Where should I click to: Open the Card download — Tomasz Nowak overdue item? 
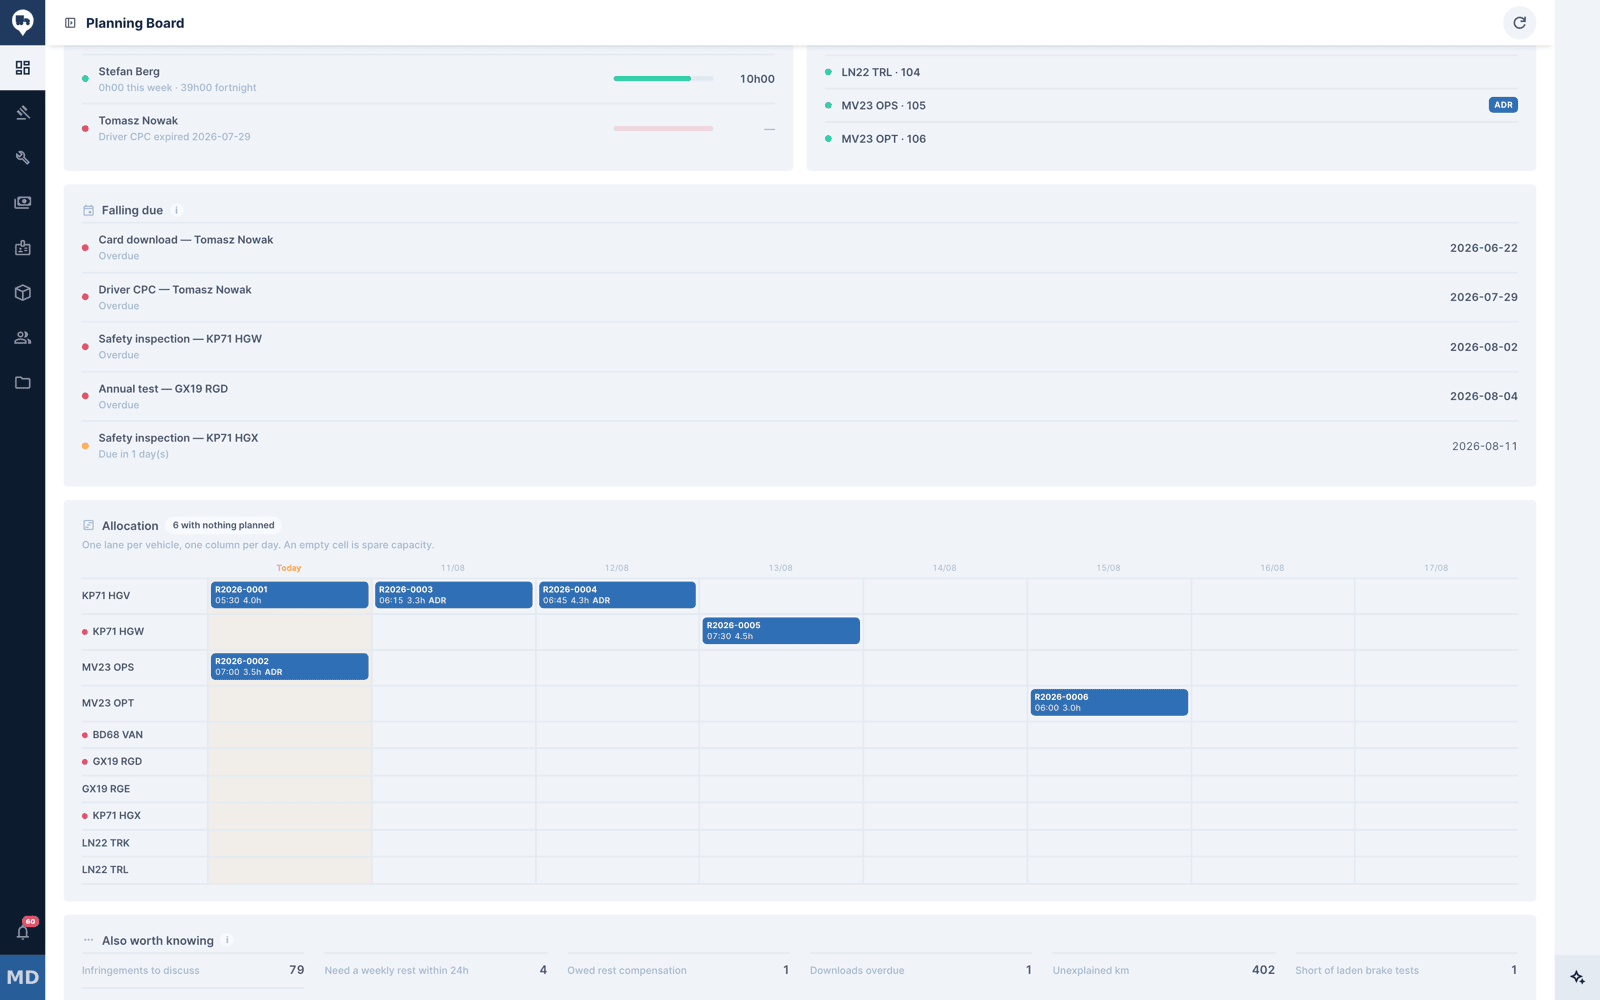[x=800, y=248]
